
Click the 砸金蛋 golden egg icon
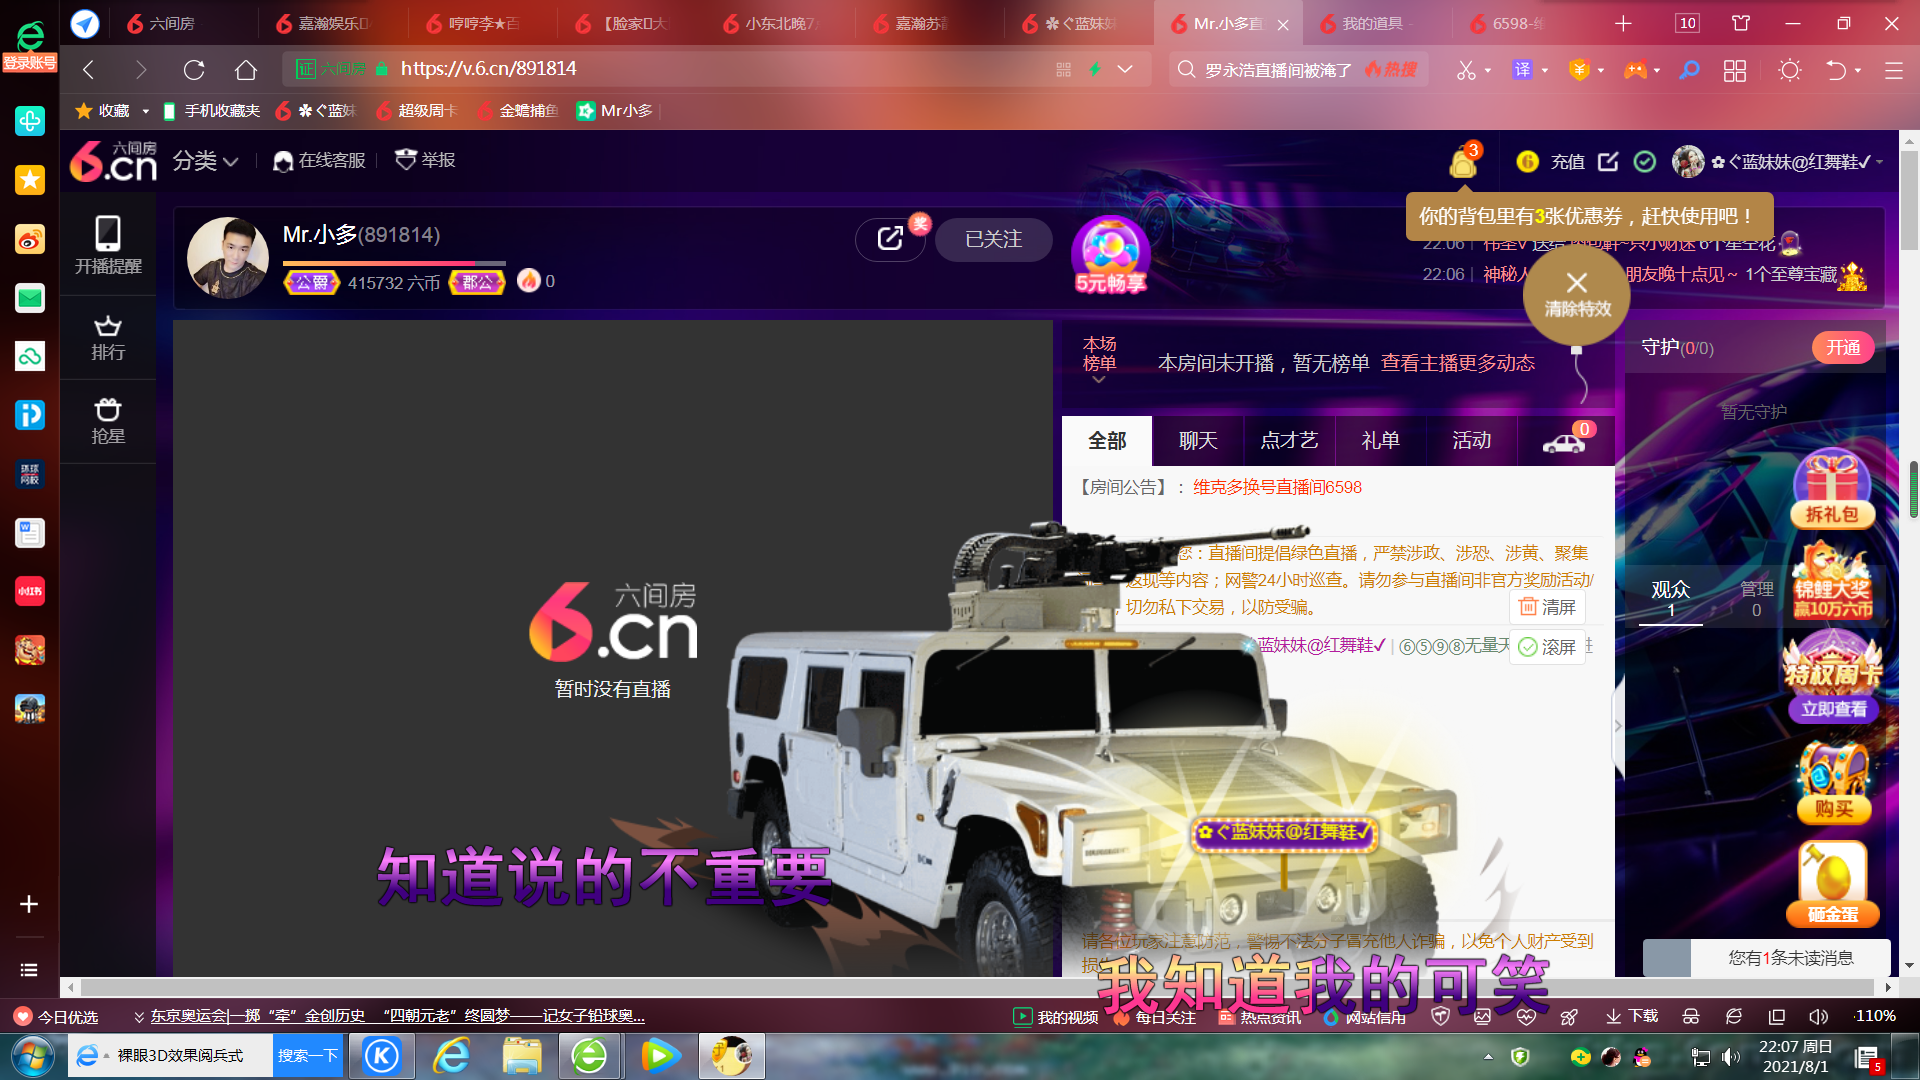click(x=1832, y=883)
